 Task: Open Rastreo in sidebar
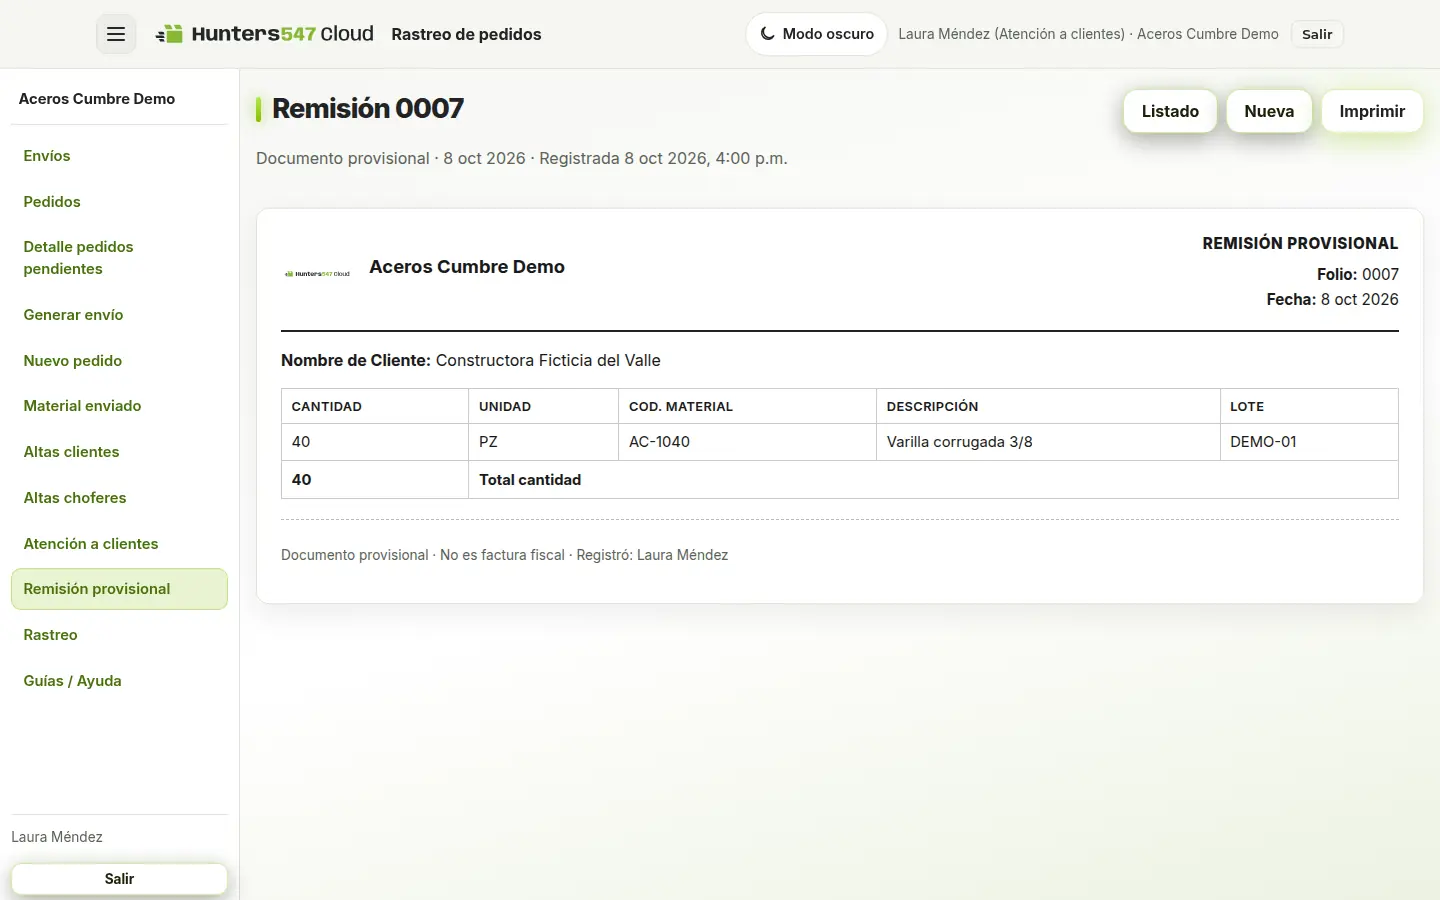119,635
